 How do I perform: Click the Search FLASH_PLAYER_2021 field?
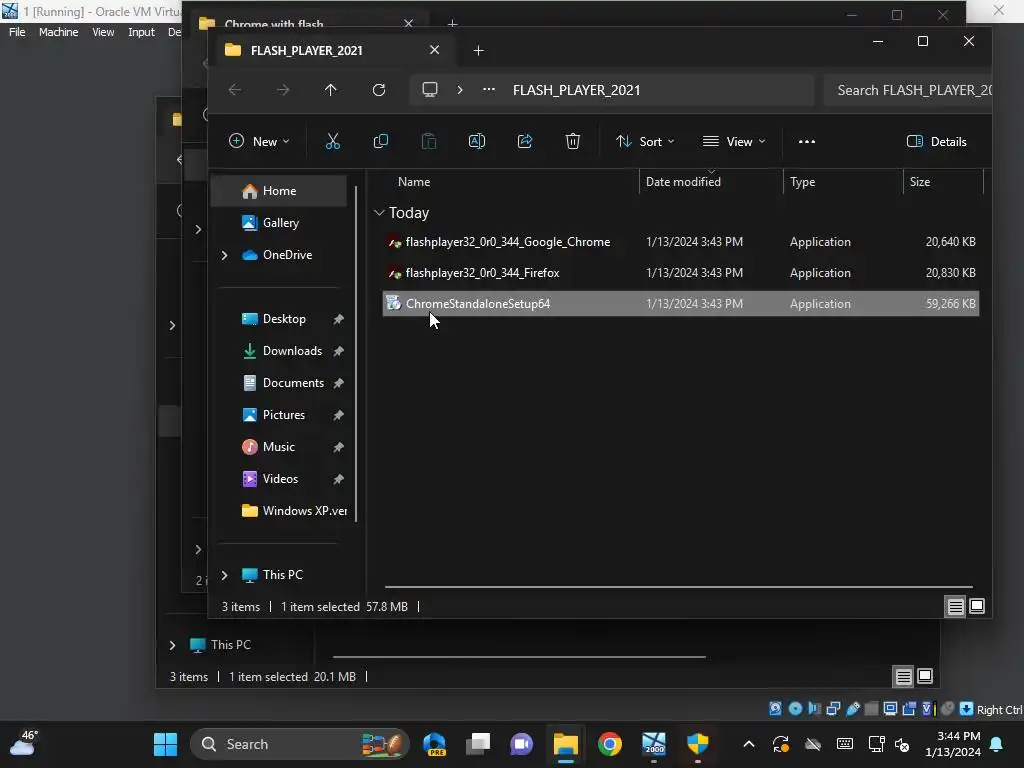pyautogui.click(x=908, y=90)
